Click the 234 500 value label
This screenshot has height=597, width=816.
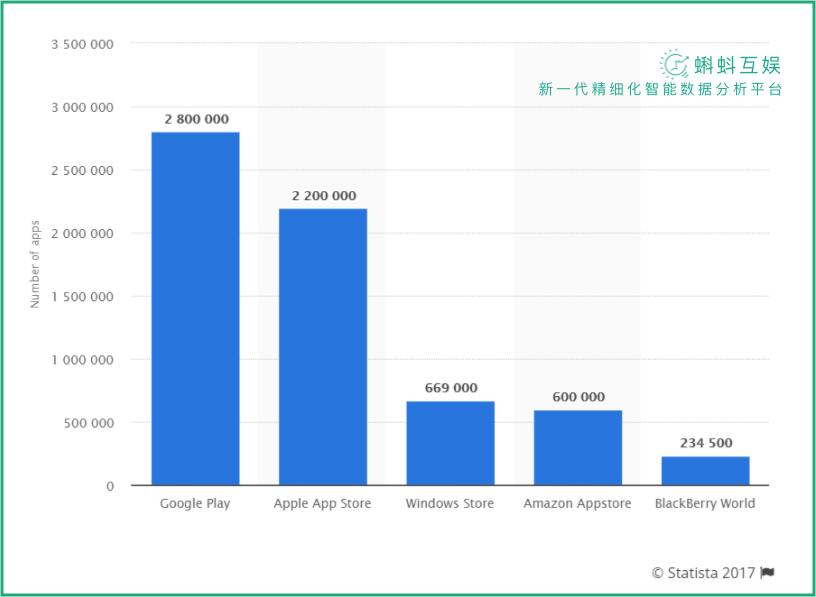coord(706,443)
